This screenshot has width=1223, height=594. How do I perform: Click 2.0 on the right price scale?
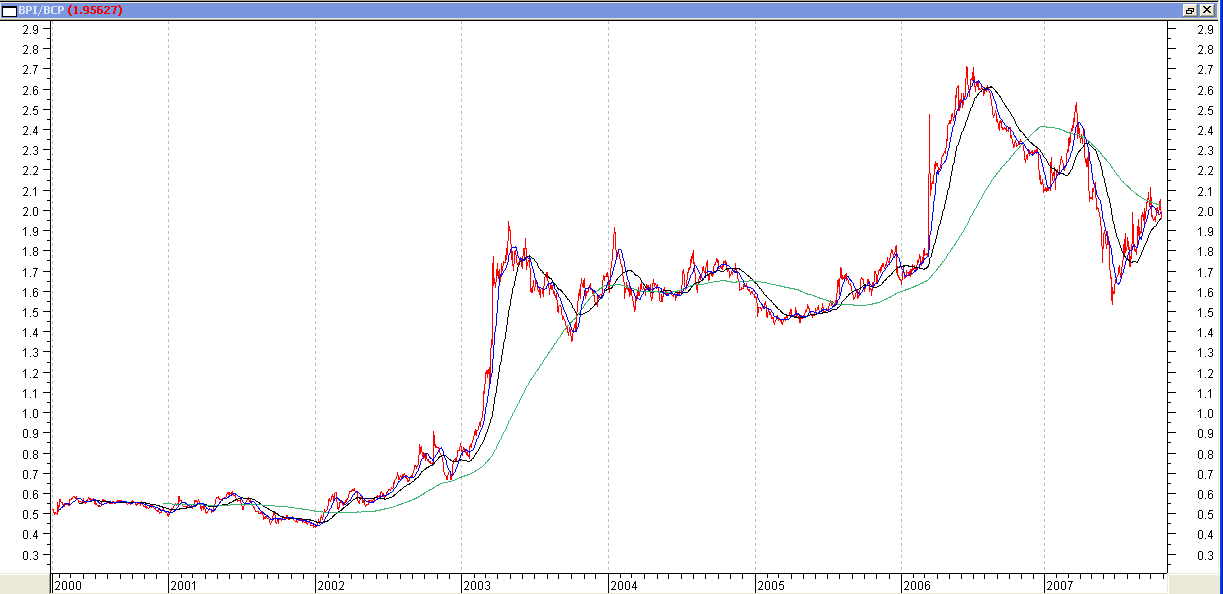(x=1204, y=211)
